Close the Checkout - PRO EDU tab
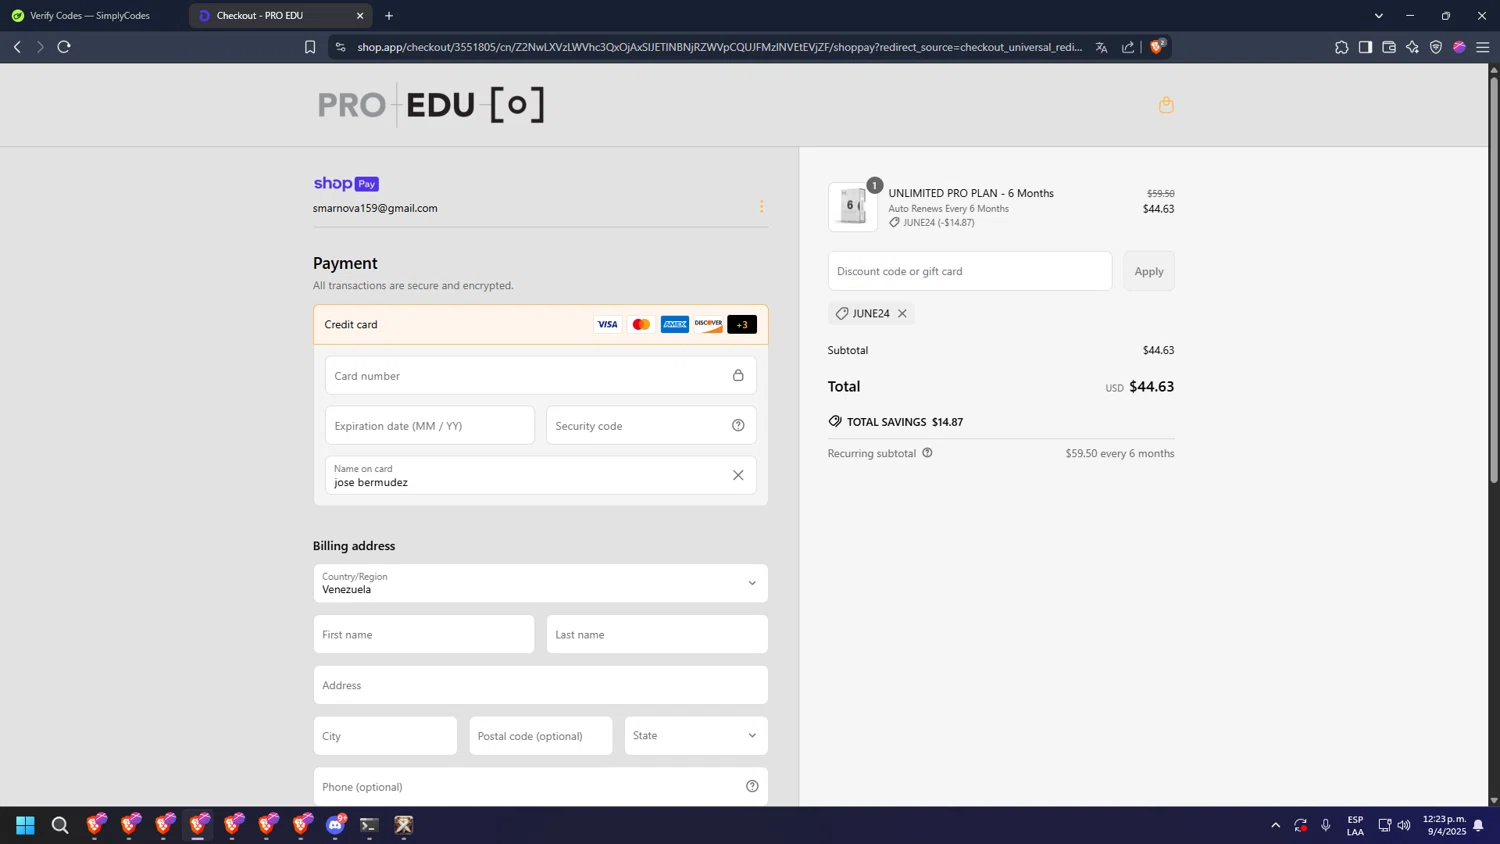 pos(360,16)
